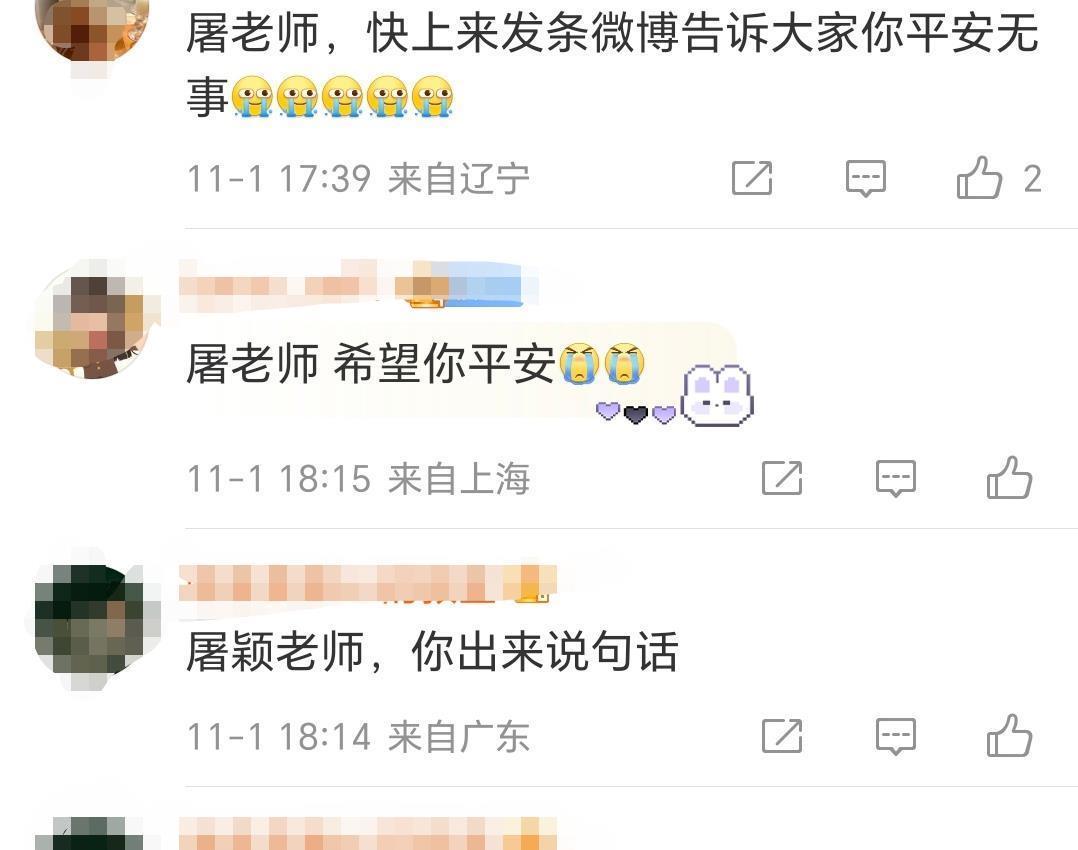Repost the 18:15 comment from 上海

click(782, 478)
